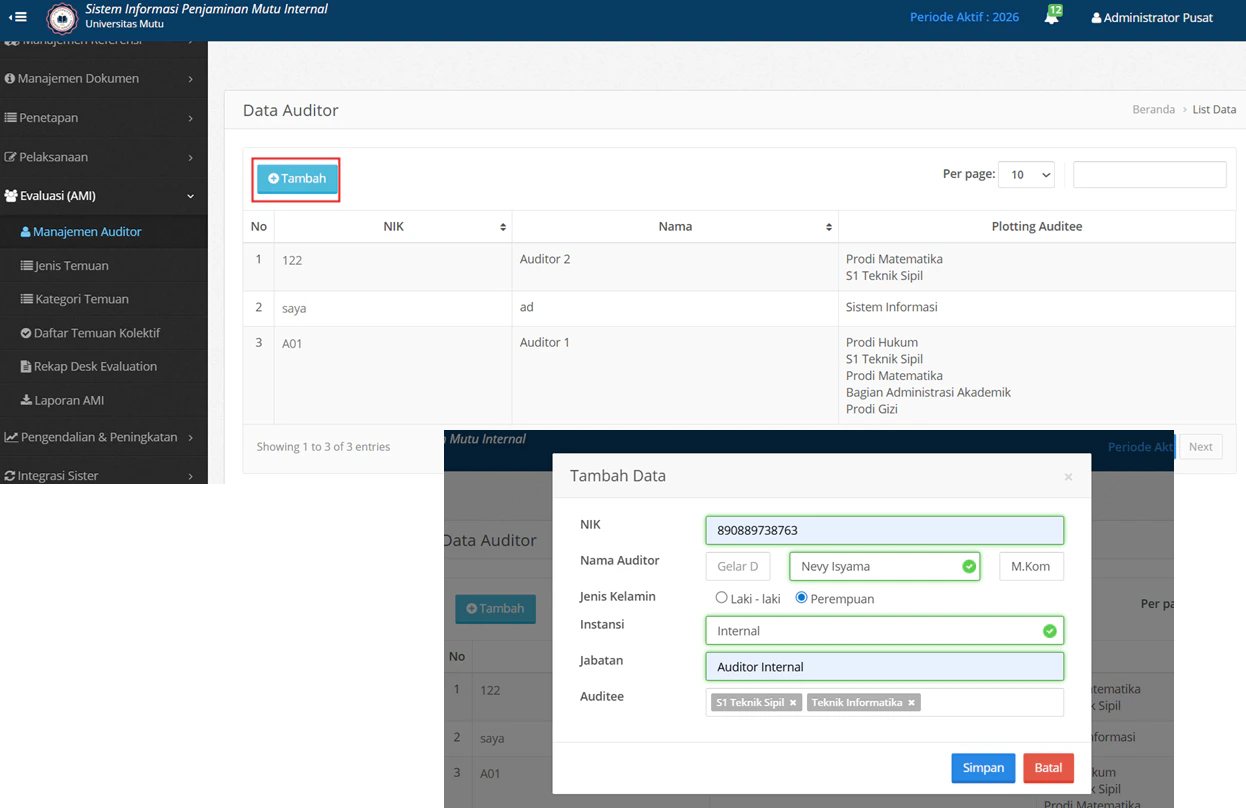This screenshot has width=1246, height=808.
Task: Click the Batal button
Action: tap(1048, 768)
